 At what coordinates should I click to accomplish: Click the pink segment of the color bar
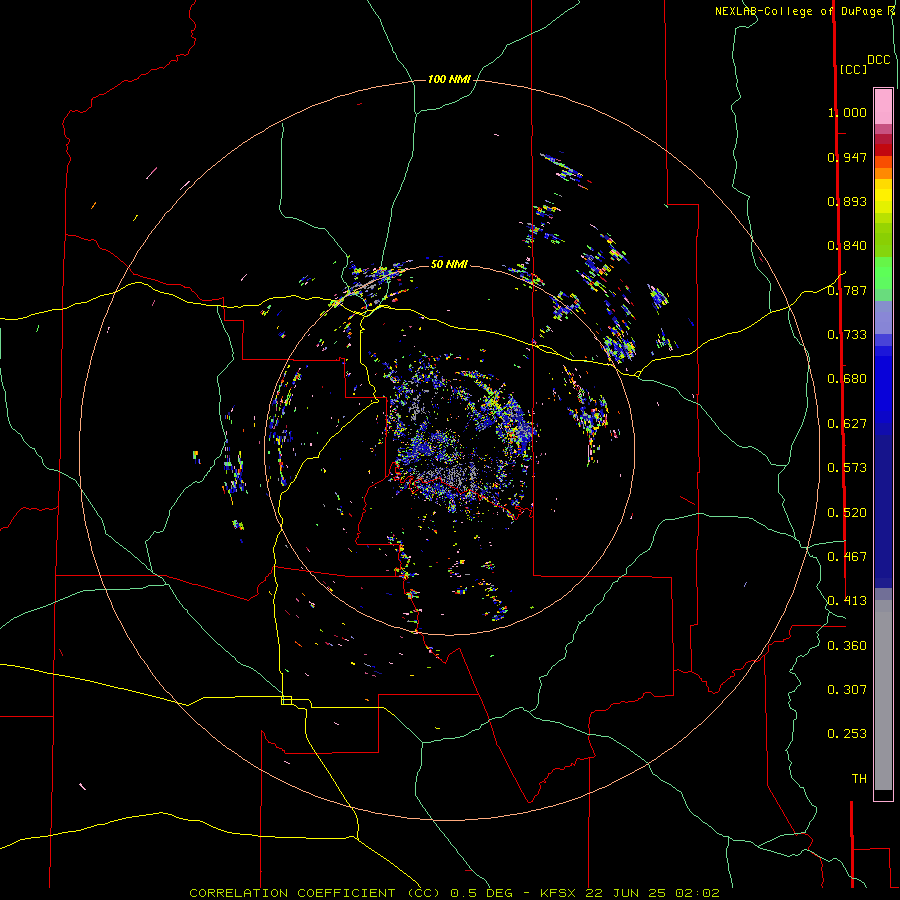click(883, 106)
